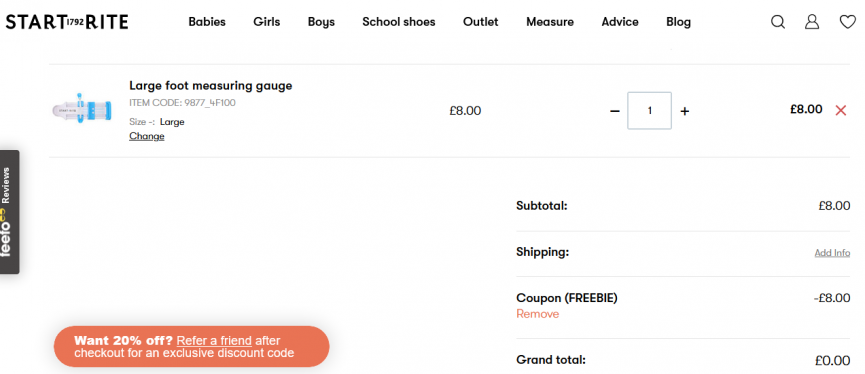Open the Boys menu
Image resolution: width=865 pixels, height=374 pixels.
coord(321,22)
